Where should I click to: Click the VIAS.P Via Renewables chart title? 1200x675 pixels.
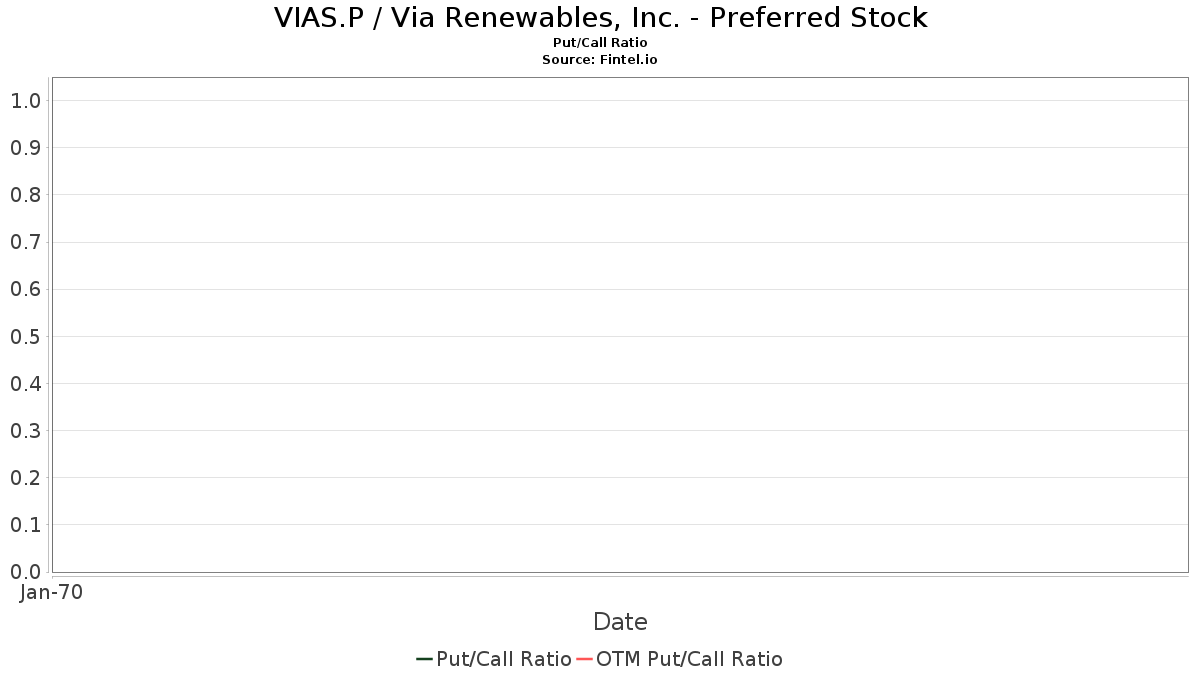600,18
